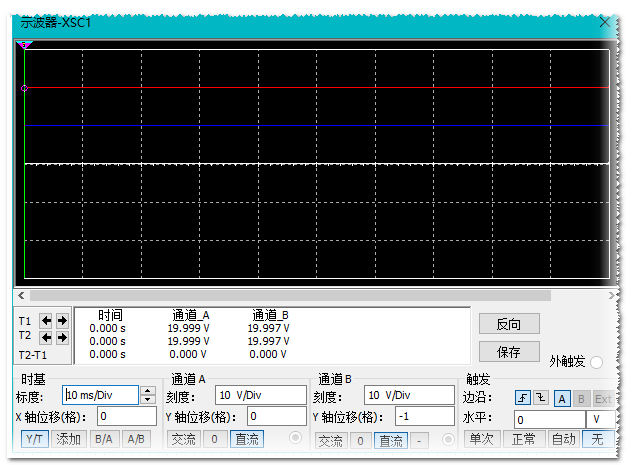Open the trigger level unit V dropdown
This screenshot has width=633, height=465.
(x=601, y=420)
